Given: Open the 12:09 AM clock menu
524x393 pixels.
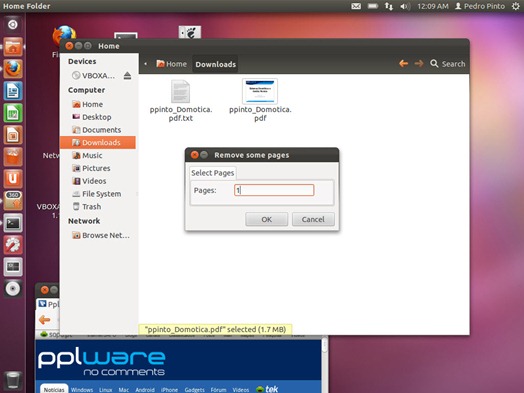Looking at the screenshot, I should 433,6.
